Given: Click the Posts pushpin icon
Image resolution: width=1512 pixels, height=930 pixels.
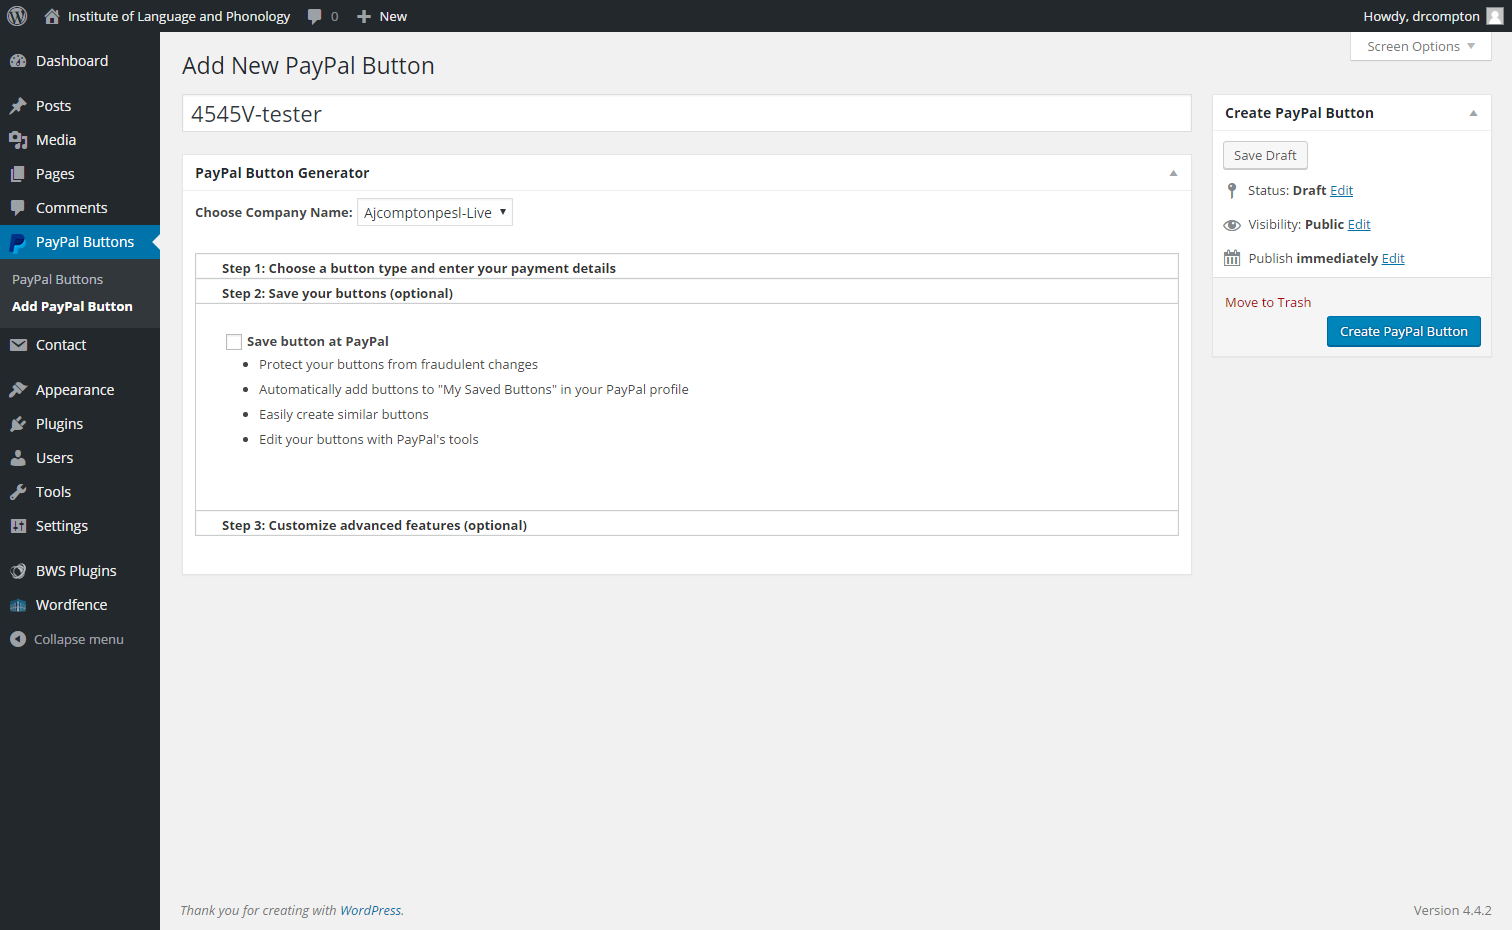Looking at the screenshot, I should coord(18,106).
